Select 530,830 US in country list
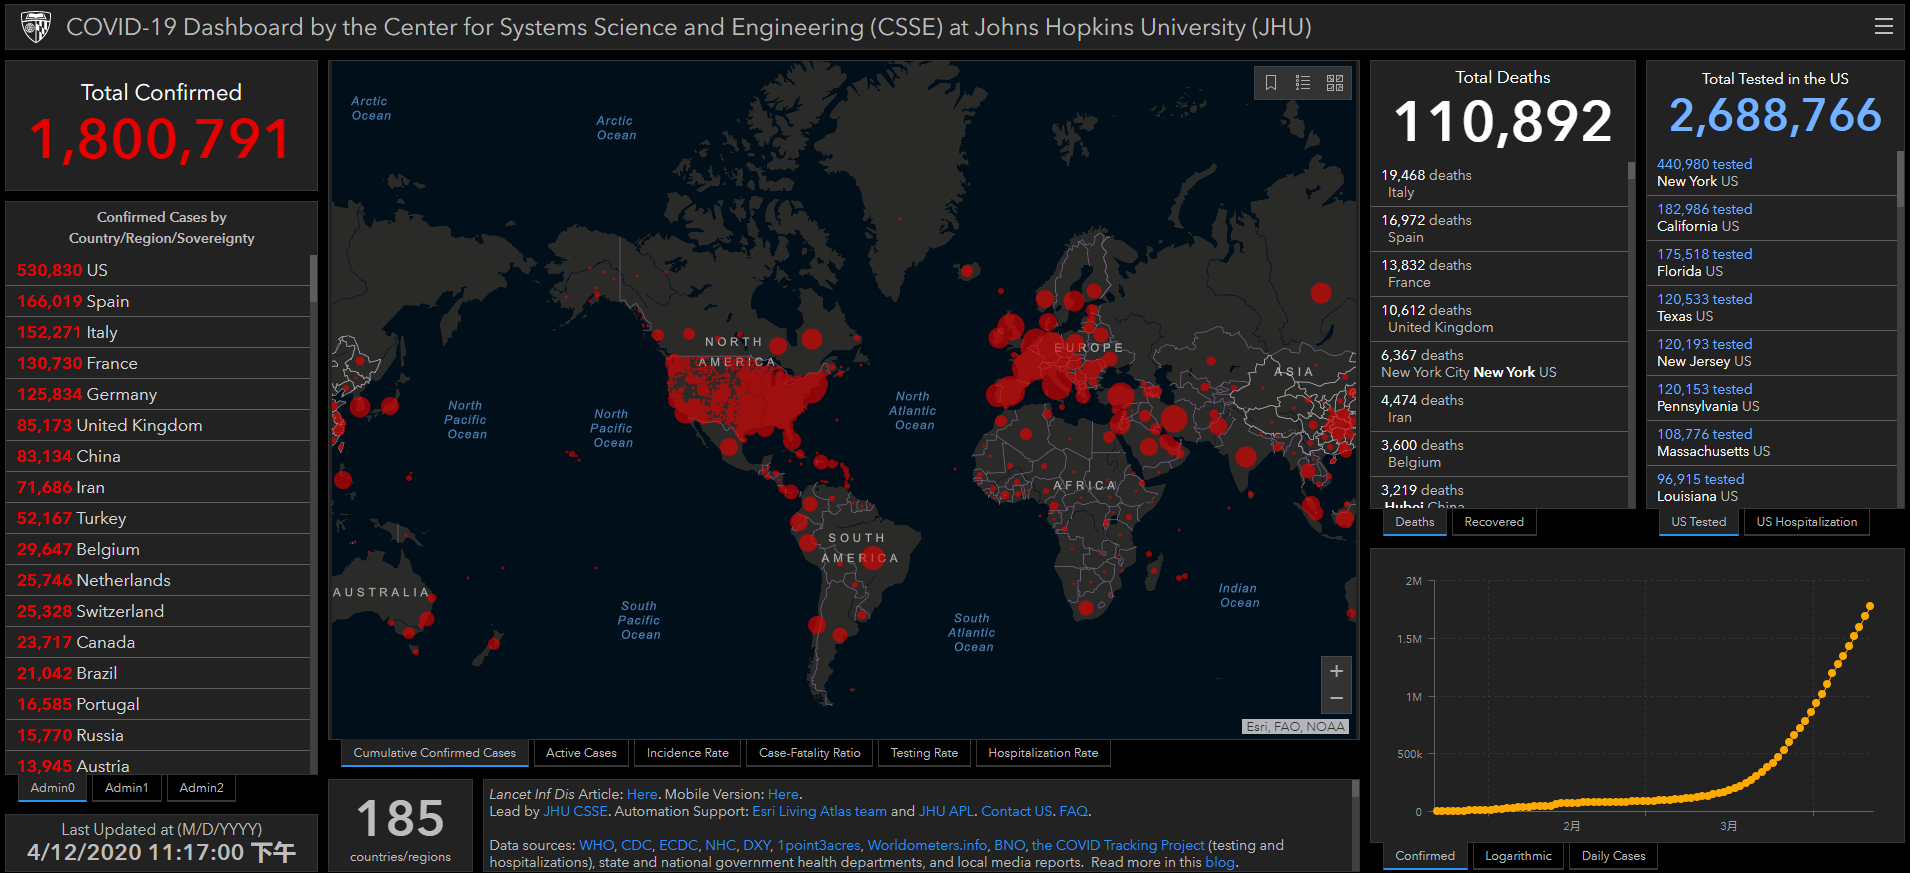 pyautogui.click(x=158, y=270)
